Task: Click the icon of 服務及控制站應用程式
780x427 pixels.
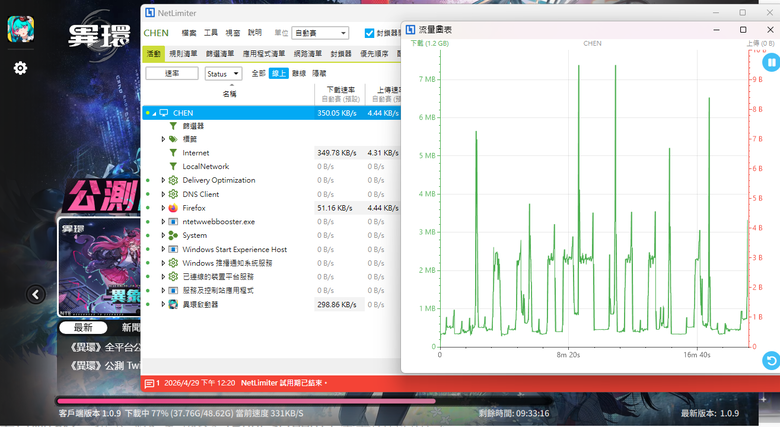Action: tap(173, 290)
